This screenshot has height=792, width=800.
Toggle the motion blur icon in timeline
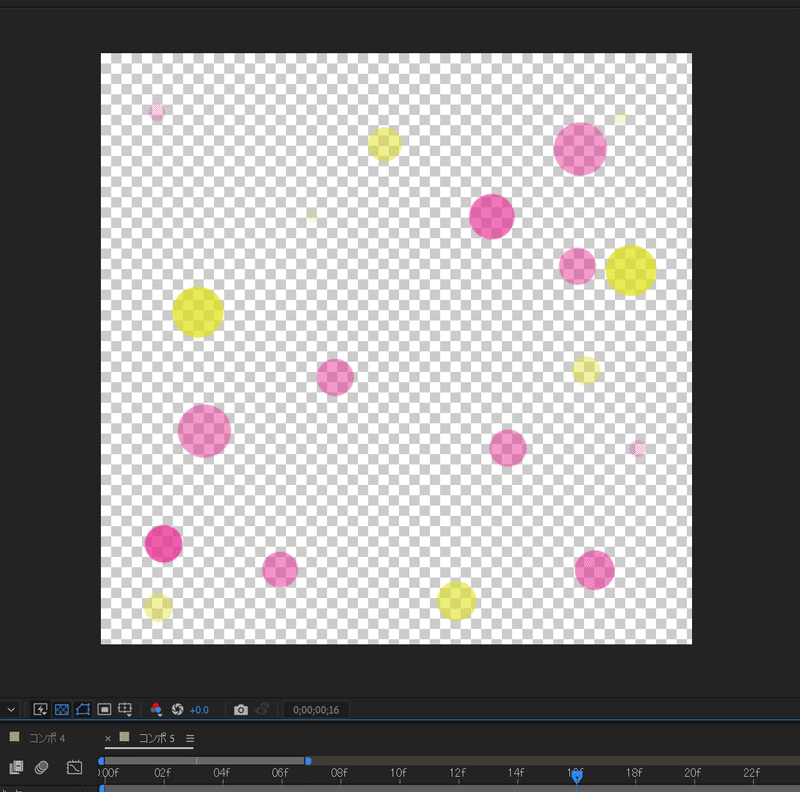[41, 767]
